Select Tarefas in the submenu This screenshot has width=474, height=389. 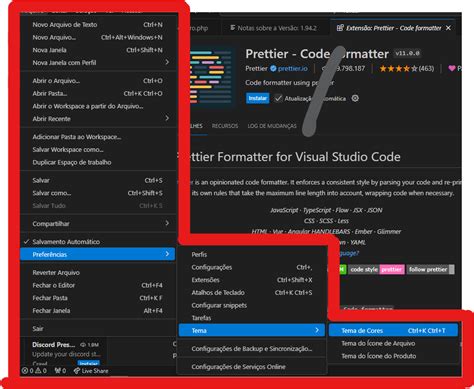coord(252,318)
